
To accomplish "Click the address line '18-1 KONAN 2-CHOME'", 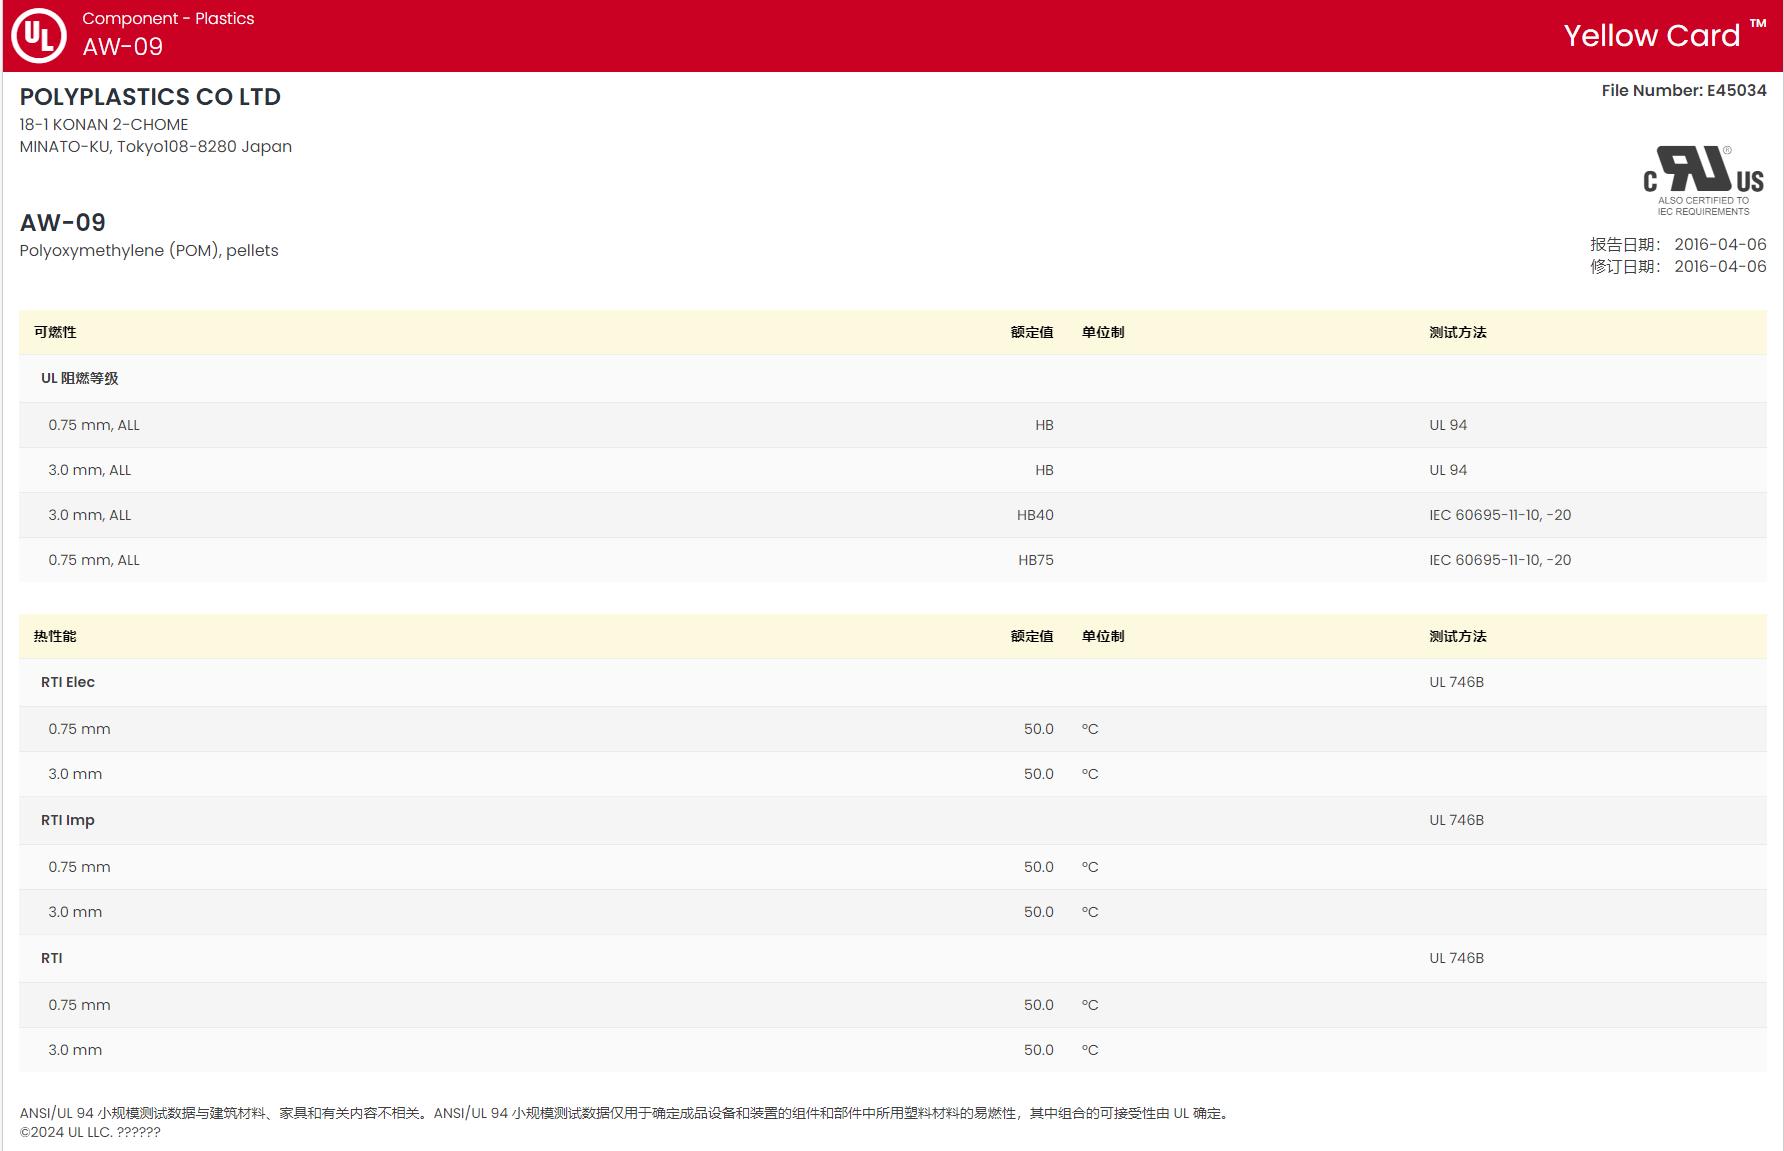I will click(104, 124).
